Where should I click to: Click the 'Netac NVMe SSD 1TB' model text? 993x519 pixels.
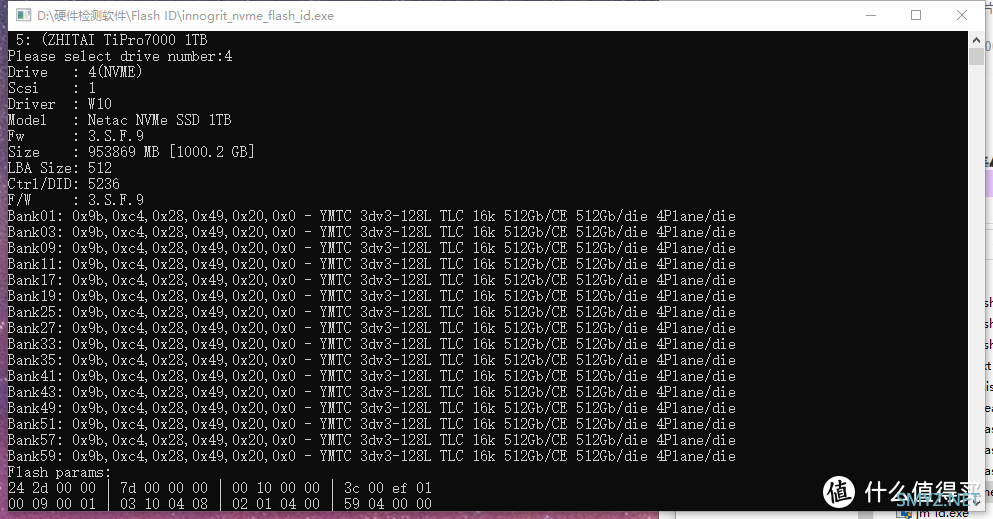[160, 120]
